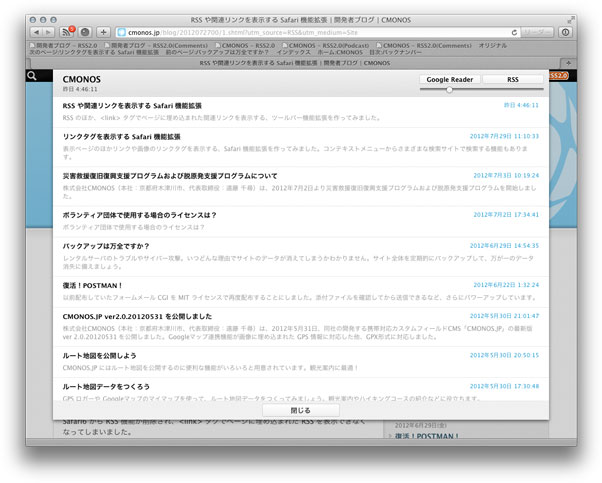Click the date 2012年5月30日 20:50:15
The width and height of the screenshot is (602, 483).
point(504,355)
